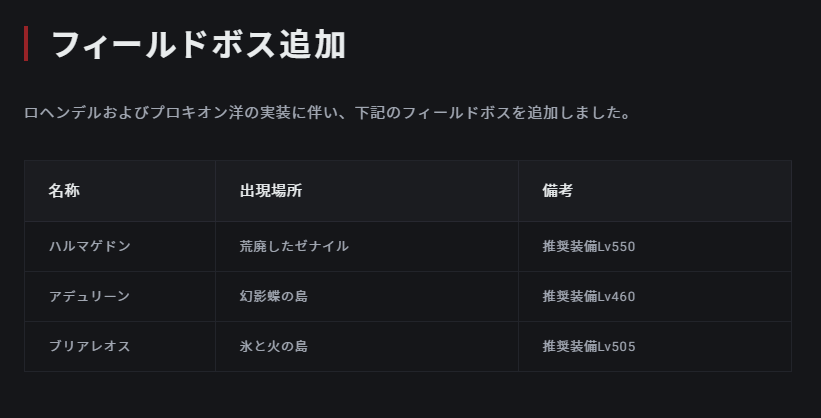Click the 荒廃したゼナイル location cell
Screen dimensions: 821x418
click(367, 247)
